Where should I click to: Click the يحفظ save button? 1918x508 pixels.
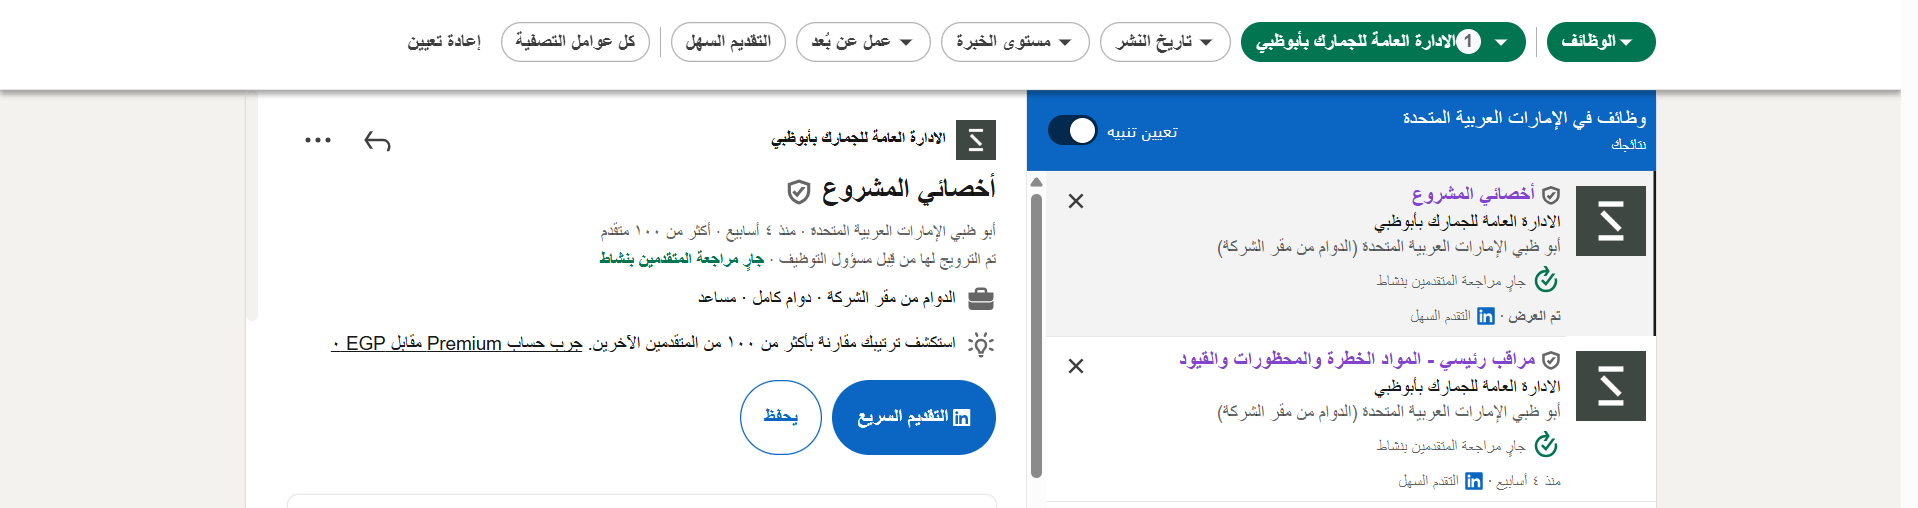click(x=781, y=417)
